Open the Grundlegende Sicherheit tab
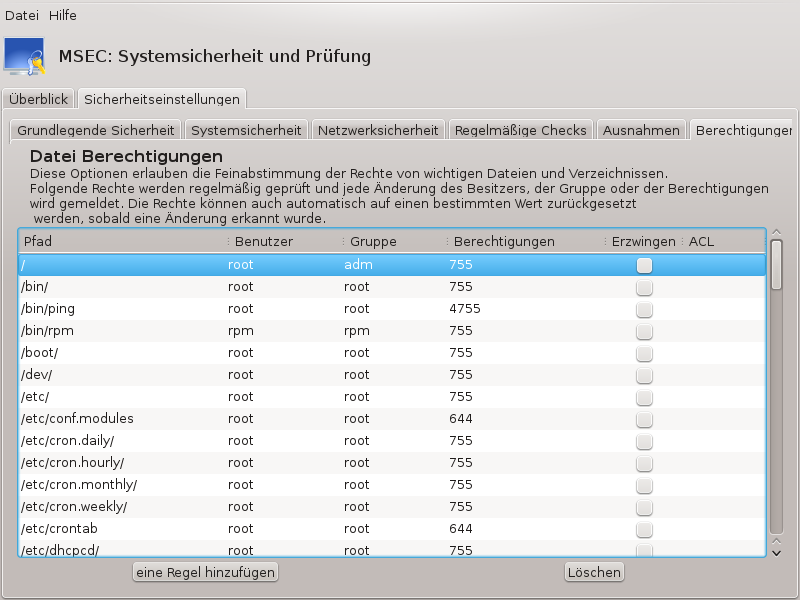 96,130
